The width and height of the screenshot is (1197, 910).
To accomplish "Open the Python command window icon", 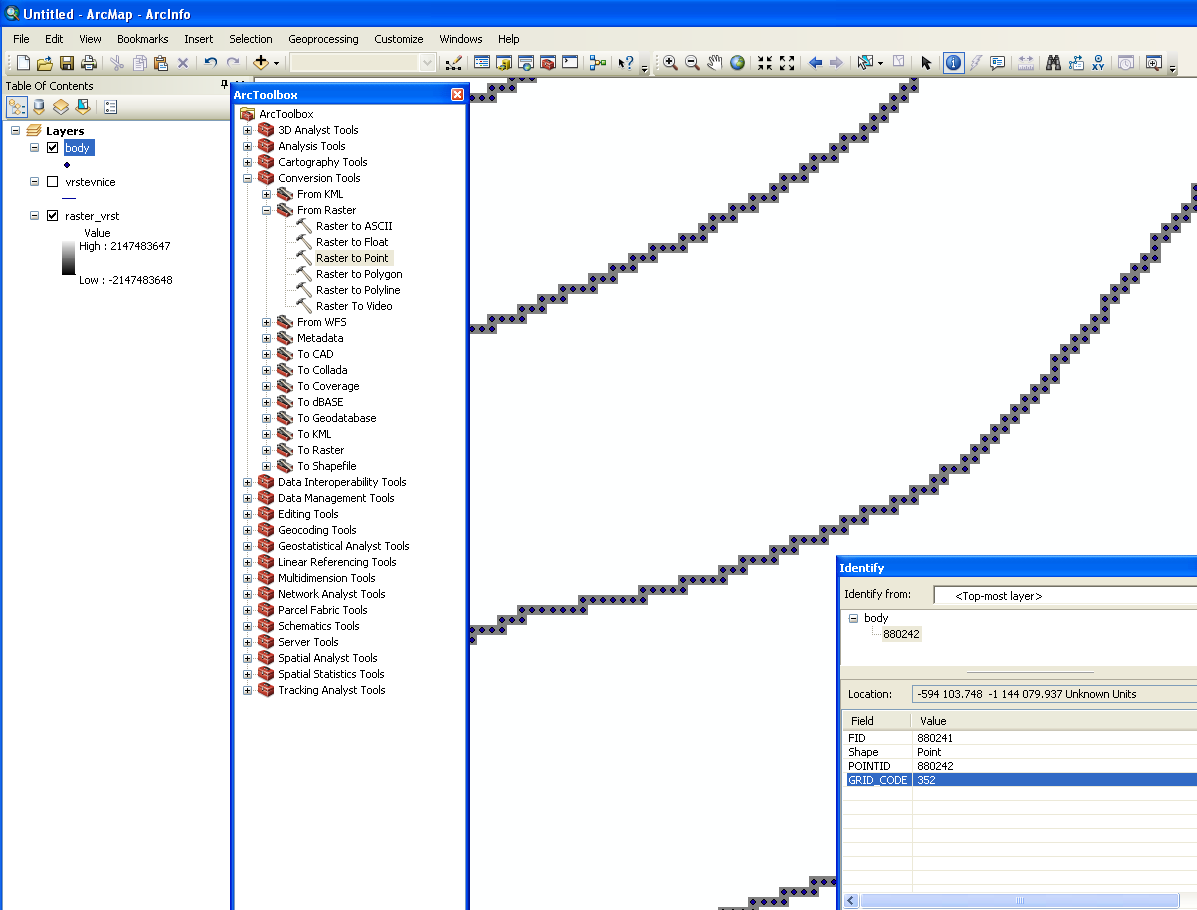I will [570, 63].
